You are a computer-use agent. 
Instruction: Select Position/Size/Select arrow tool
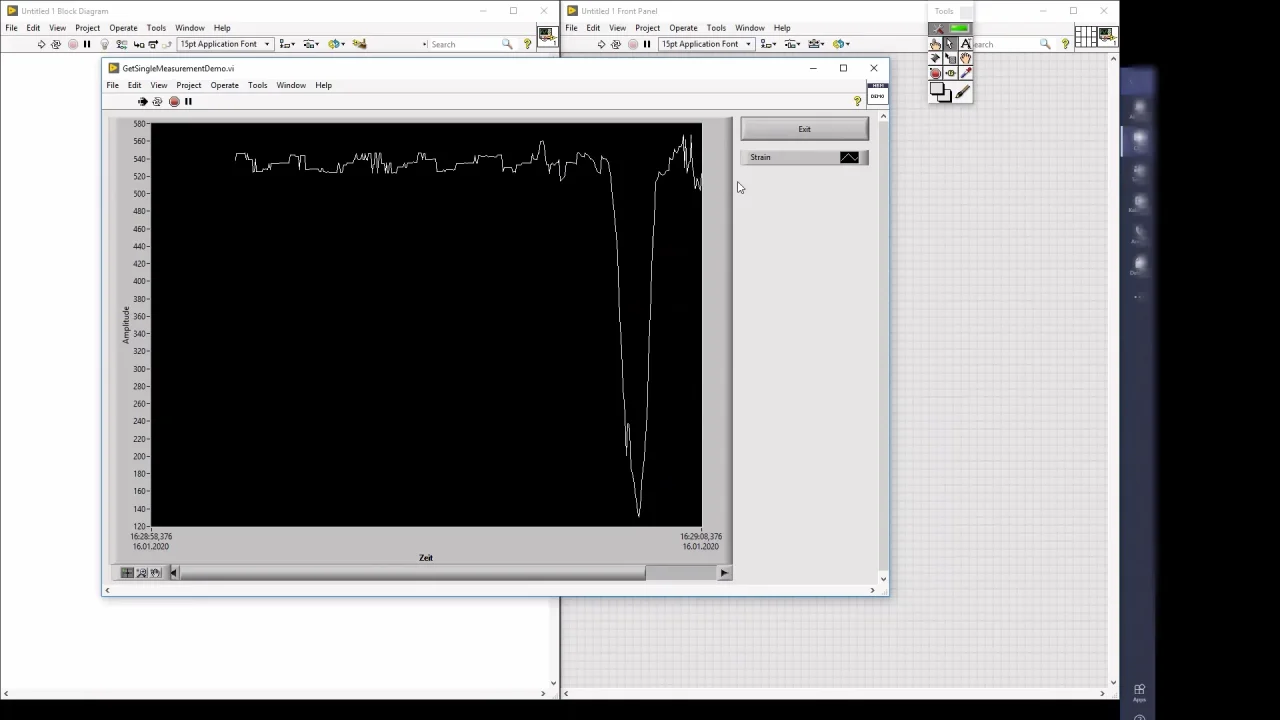950,44
